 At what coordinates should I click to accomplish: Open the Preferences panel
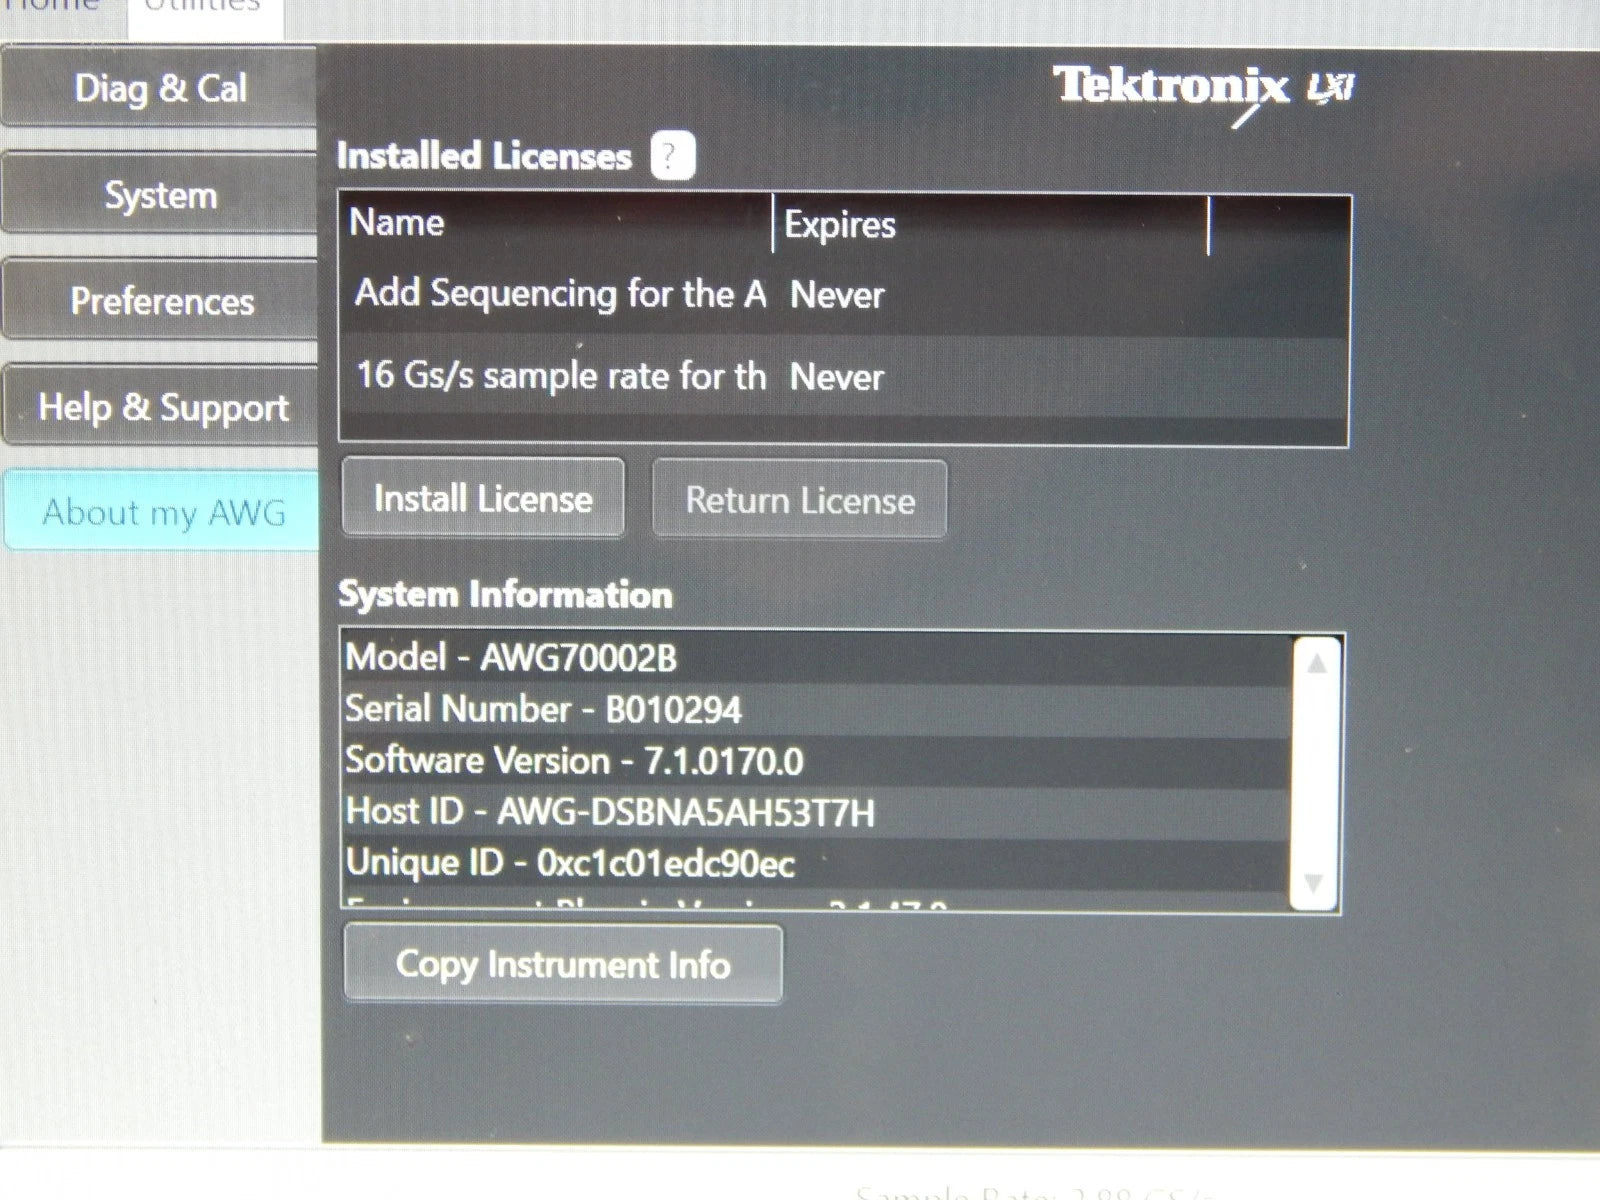160,302
